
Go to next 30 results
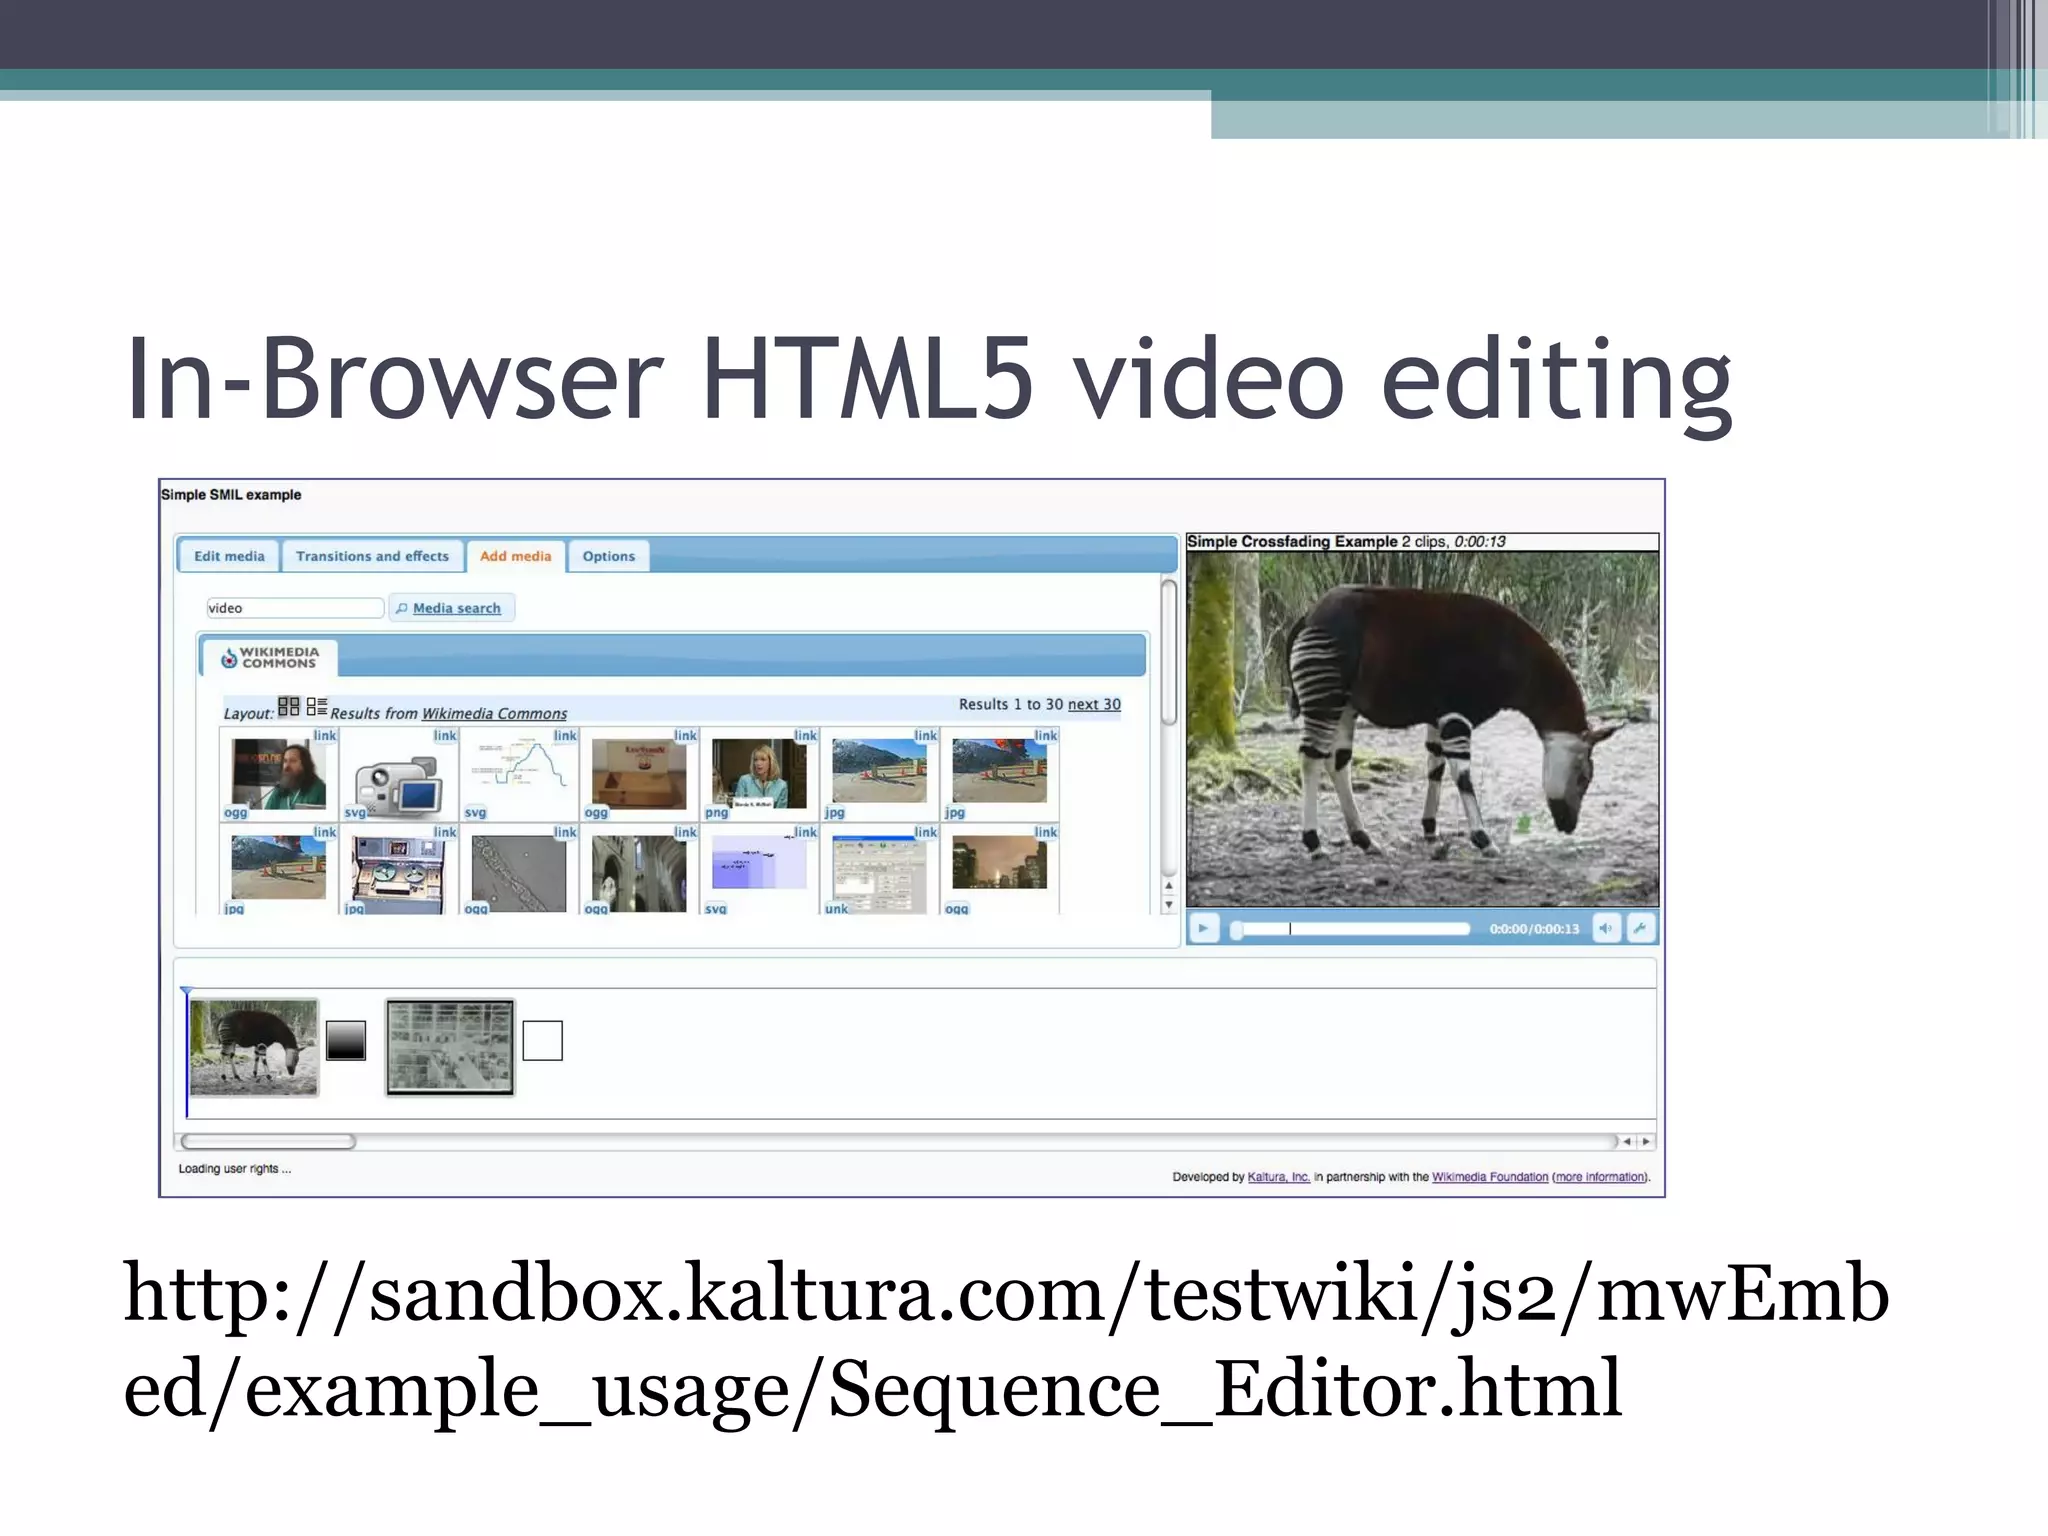point(1094,704)
